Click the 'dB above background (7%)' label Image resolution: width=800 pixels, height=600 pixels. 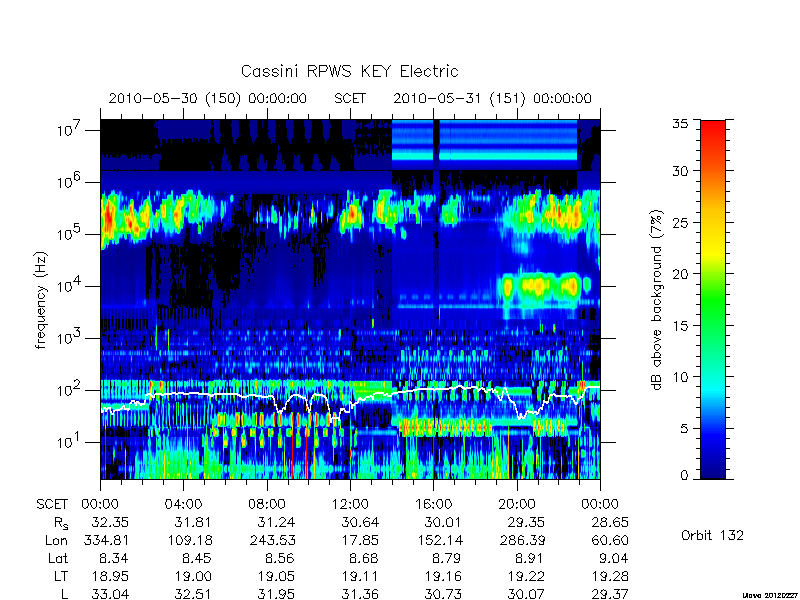pos(657,300)
